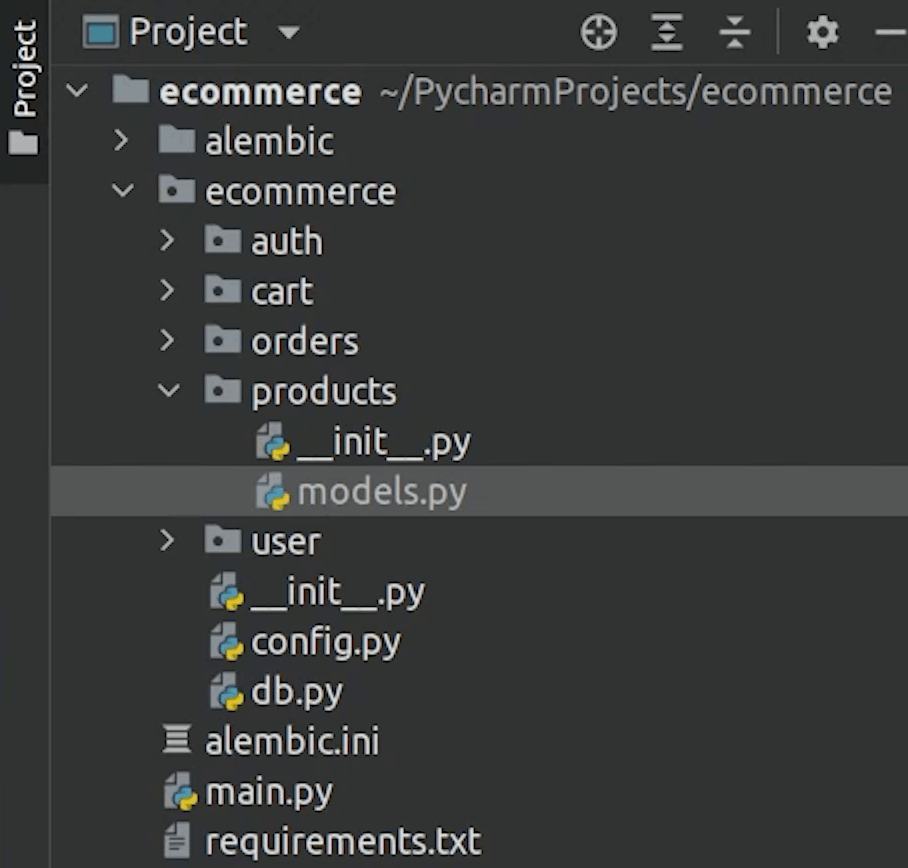Expand the alembic folder

(122, 141)
